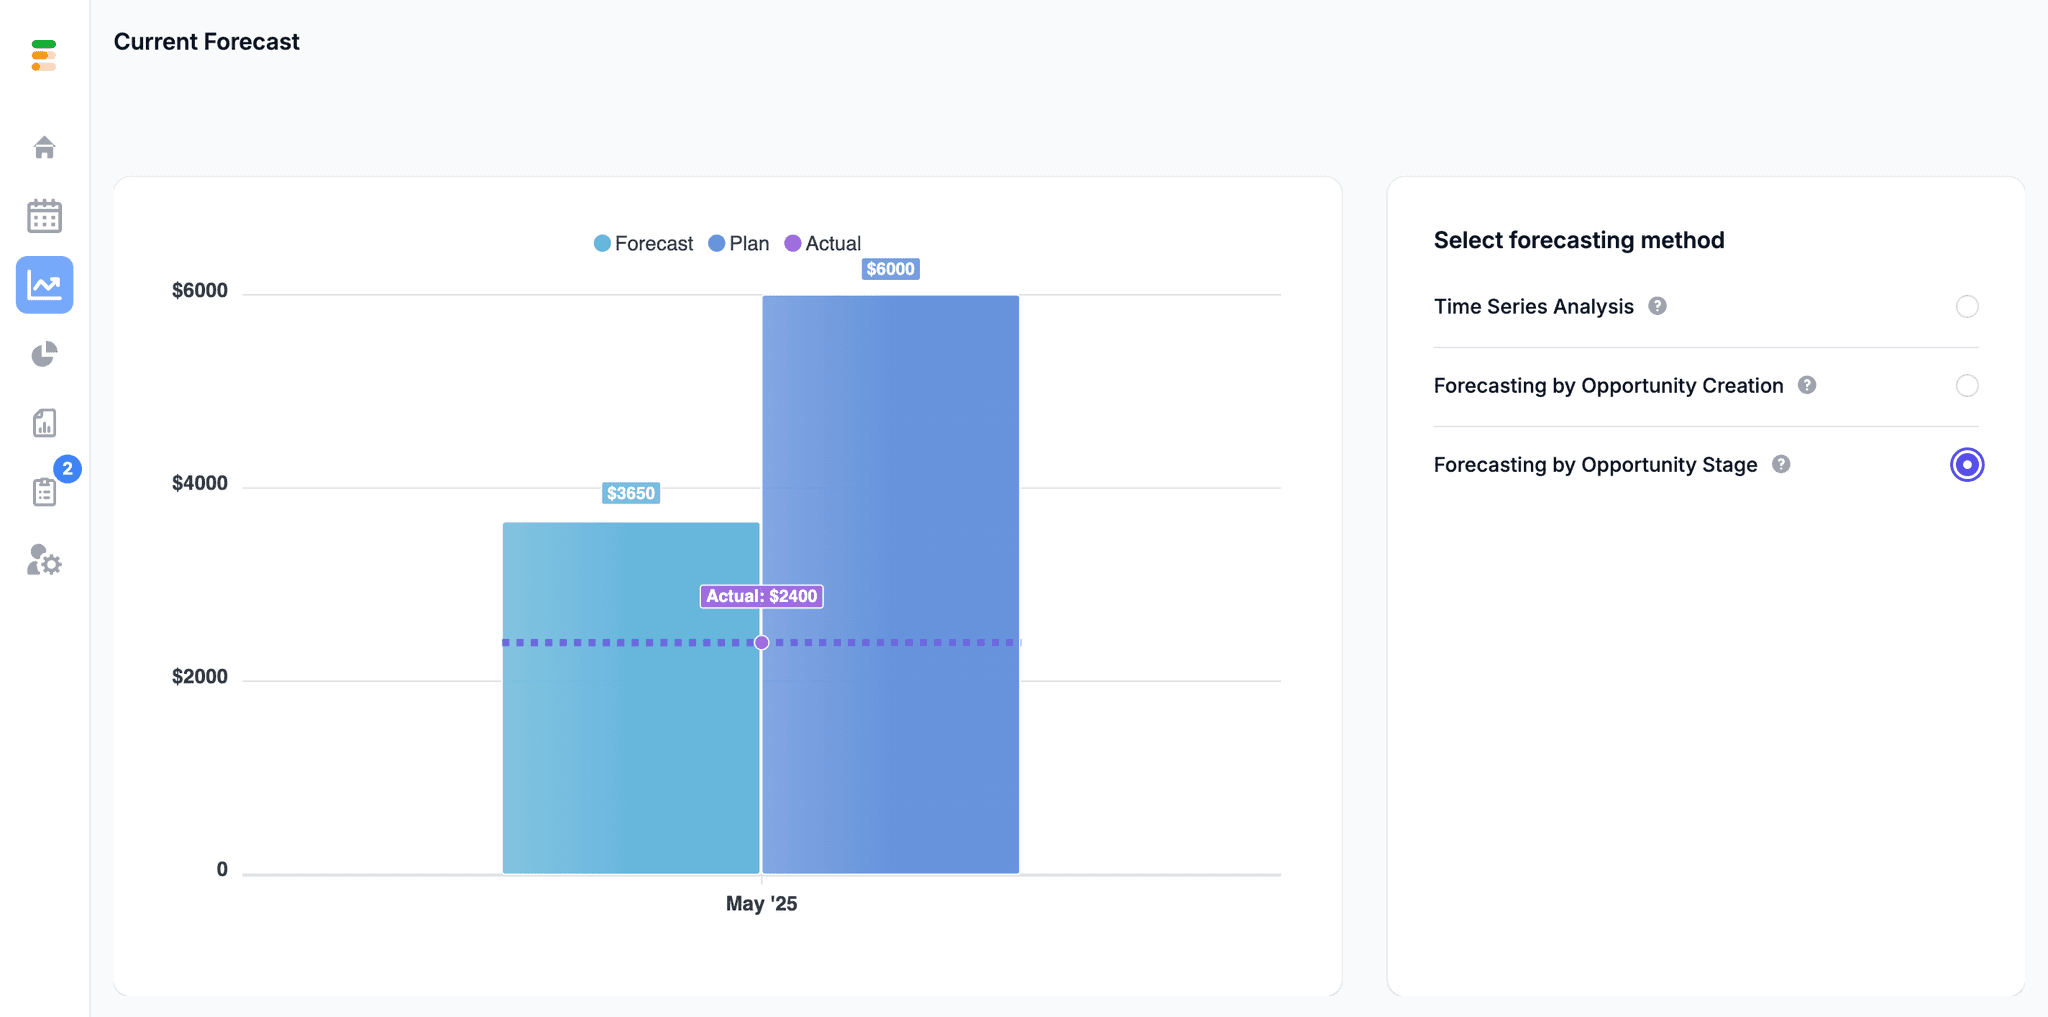The height and width of the screenshot is (1017, 2048).
Task: Select Forecasting by Opportunity Stage method
Action: (x=1966, y=464)
